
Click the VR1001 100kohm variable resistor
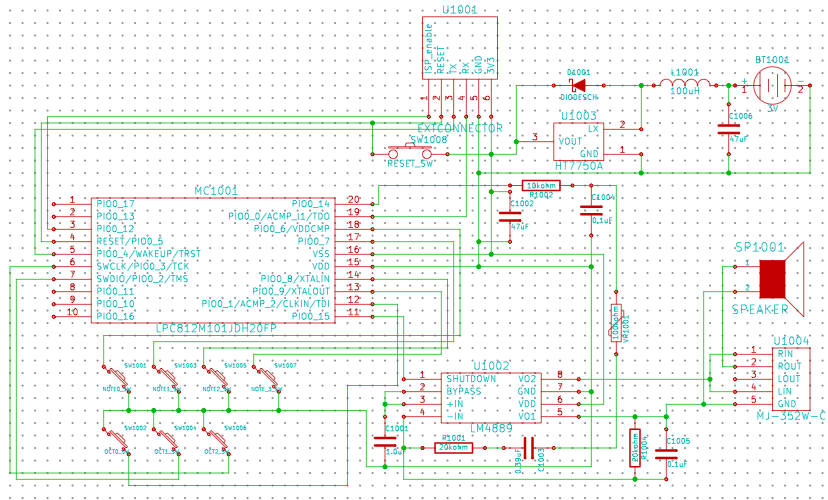click(615, 322)
